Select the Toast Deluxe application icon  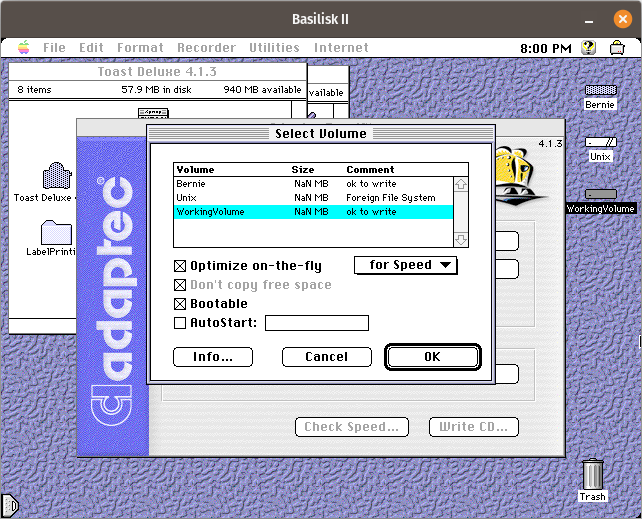[57, 176]
